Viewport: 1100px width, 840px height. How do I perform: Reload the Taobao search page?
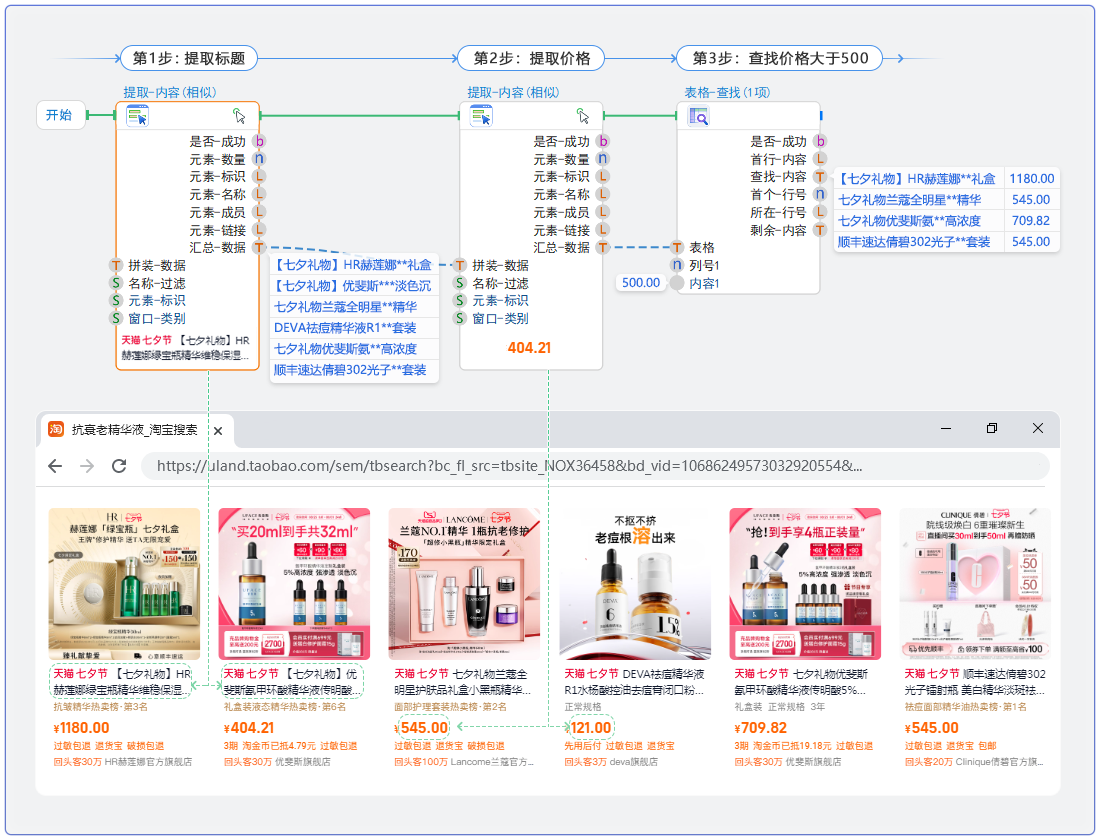pyautogui.click(x=119, y=466)
